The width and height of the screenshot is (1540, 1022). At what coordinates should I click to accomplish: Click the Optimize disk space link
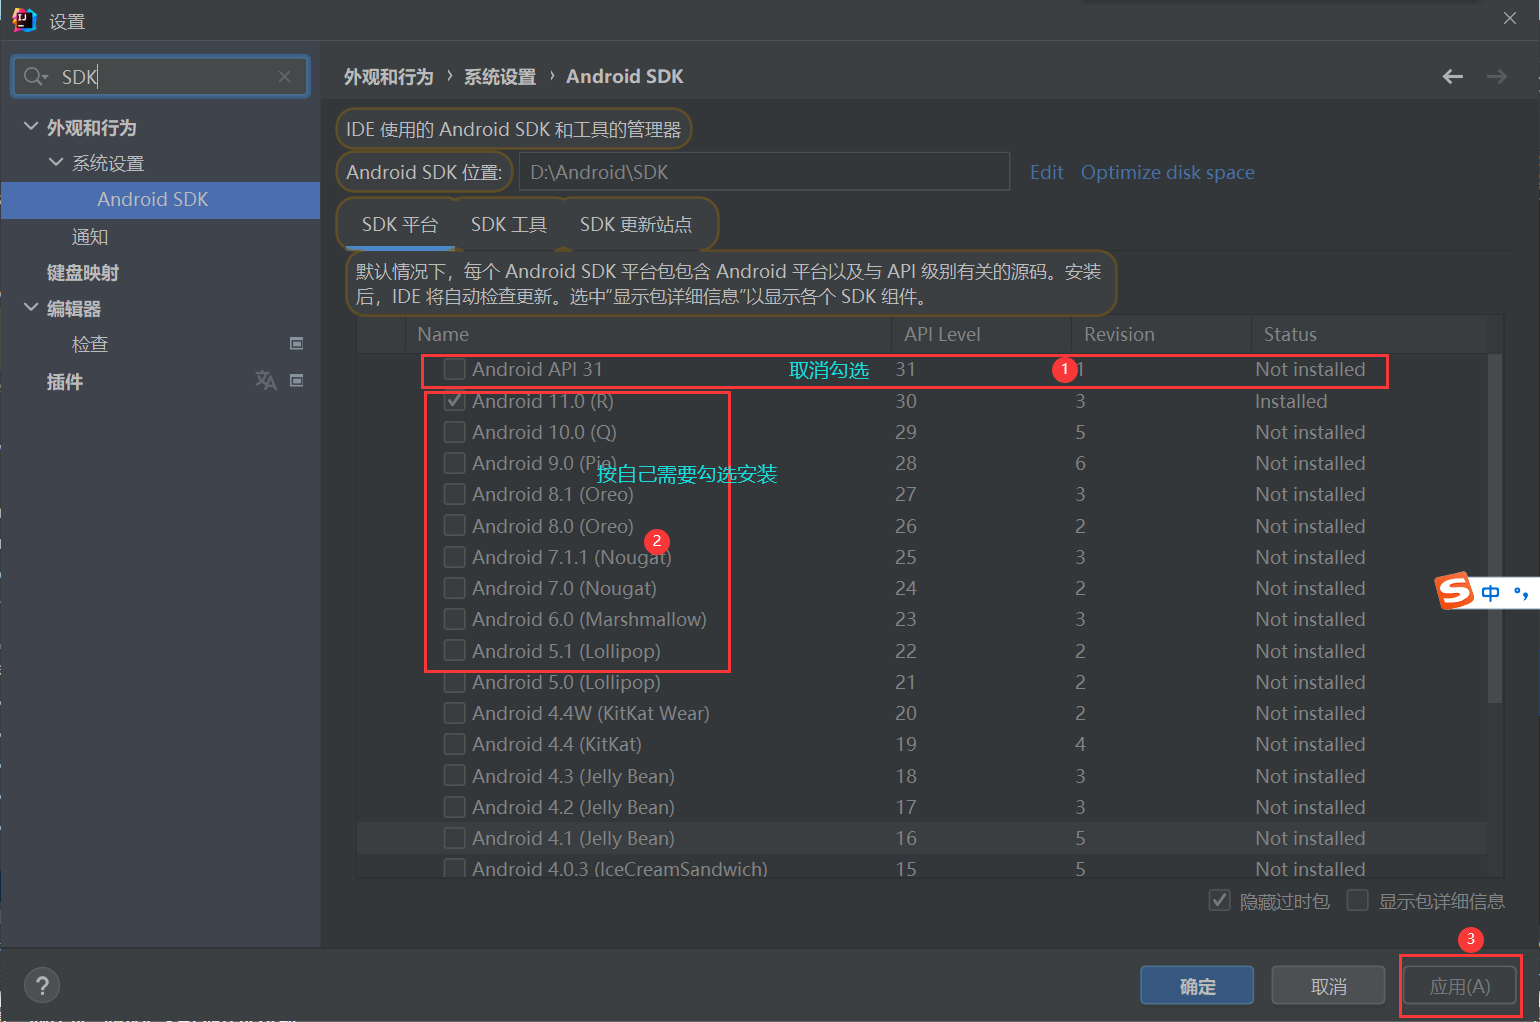pyautogui.click(x=1167, y=172)
